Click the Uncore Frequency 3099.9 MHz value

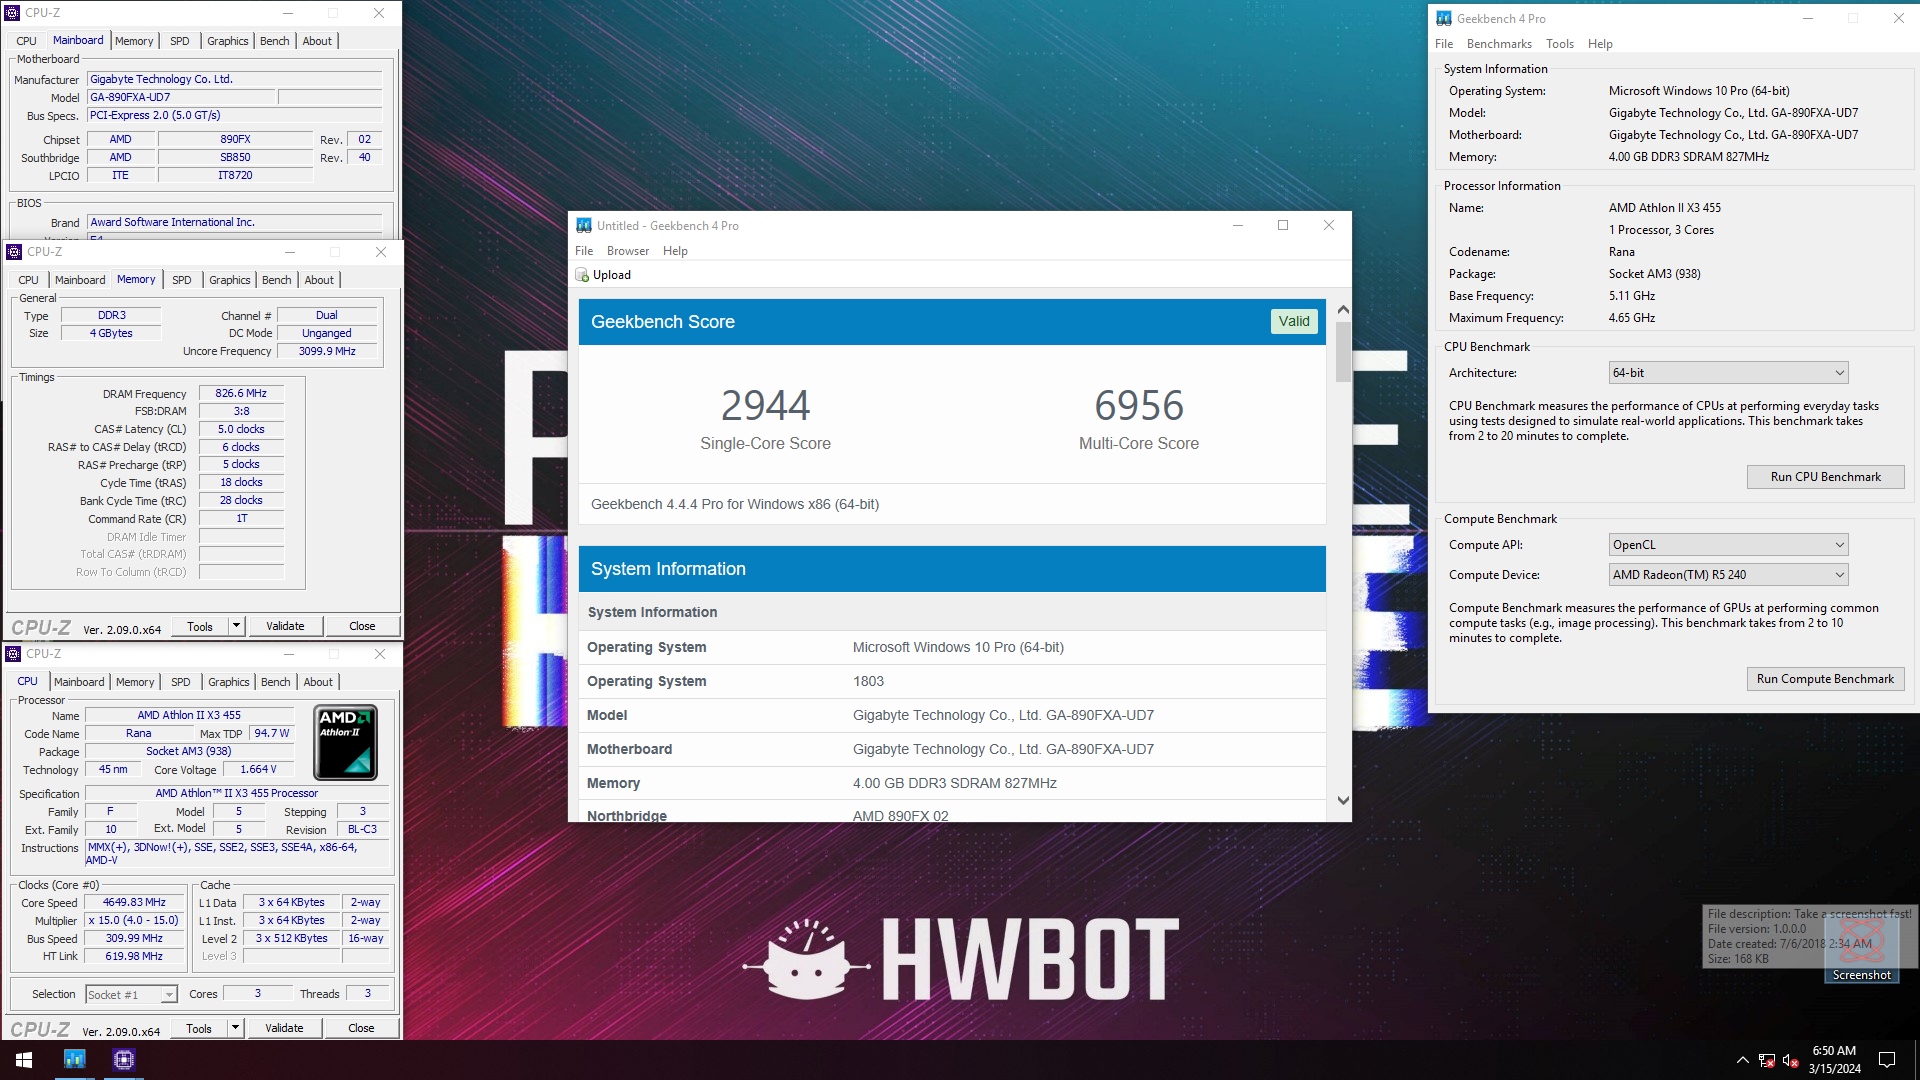pos(327,351)
